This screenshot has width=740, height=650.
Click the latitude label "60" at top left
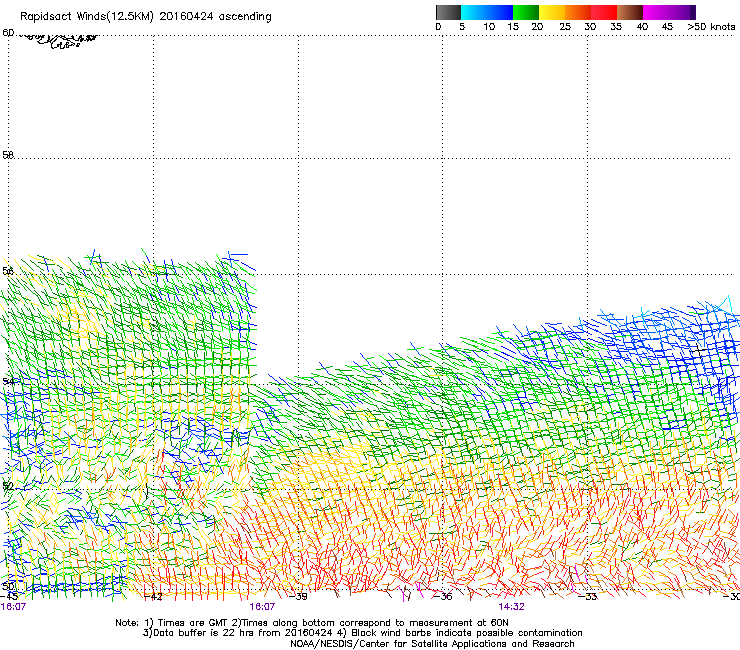(8, 33)
